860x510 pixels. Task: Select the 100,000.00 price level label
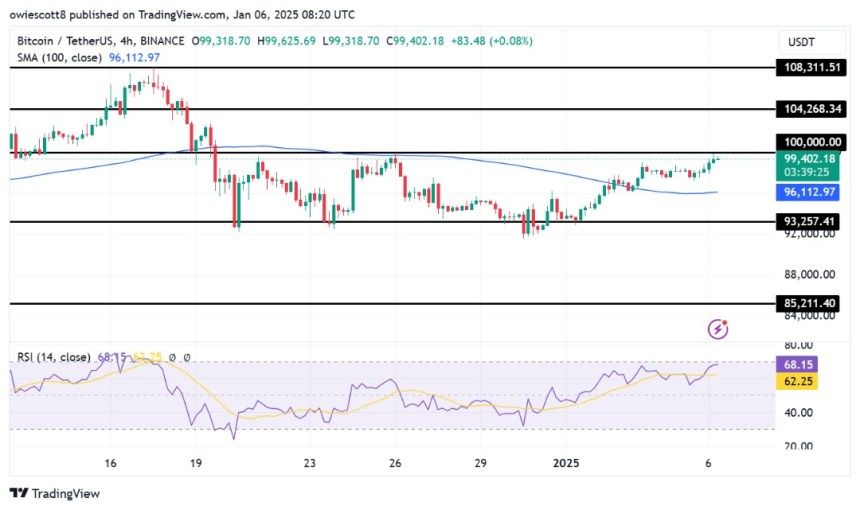812,142
